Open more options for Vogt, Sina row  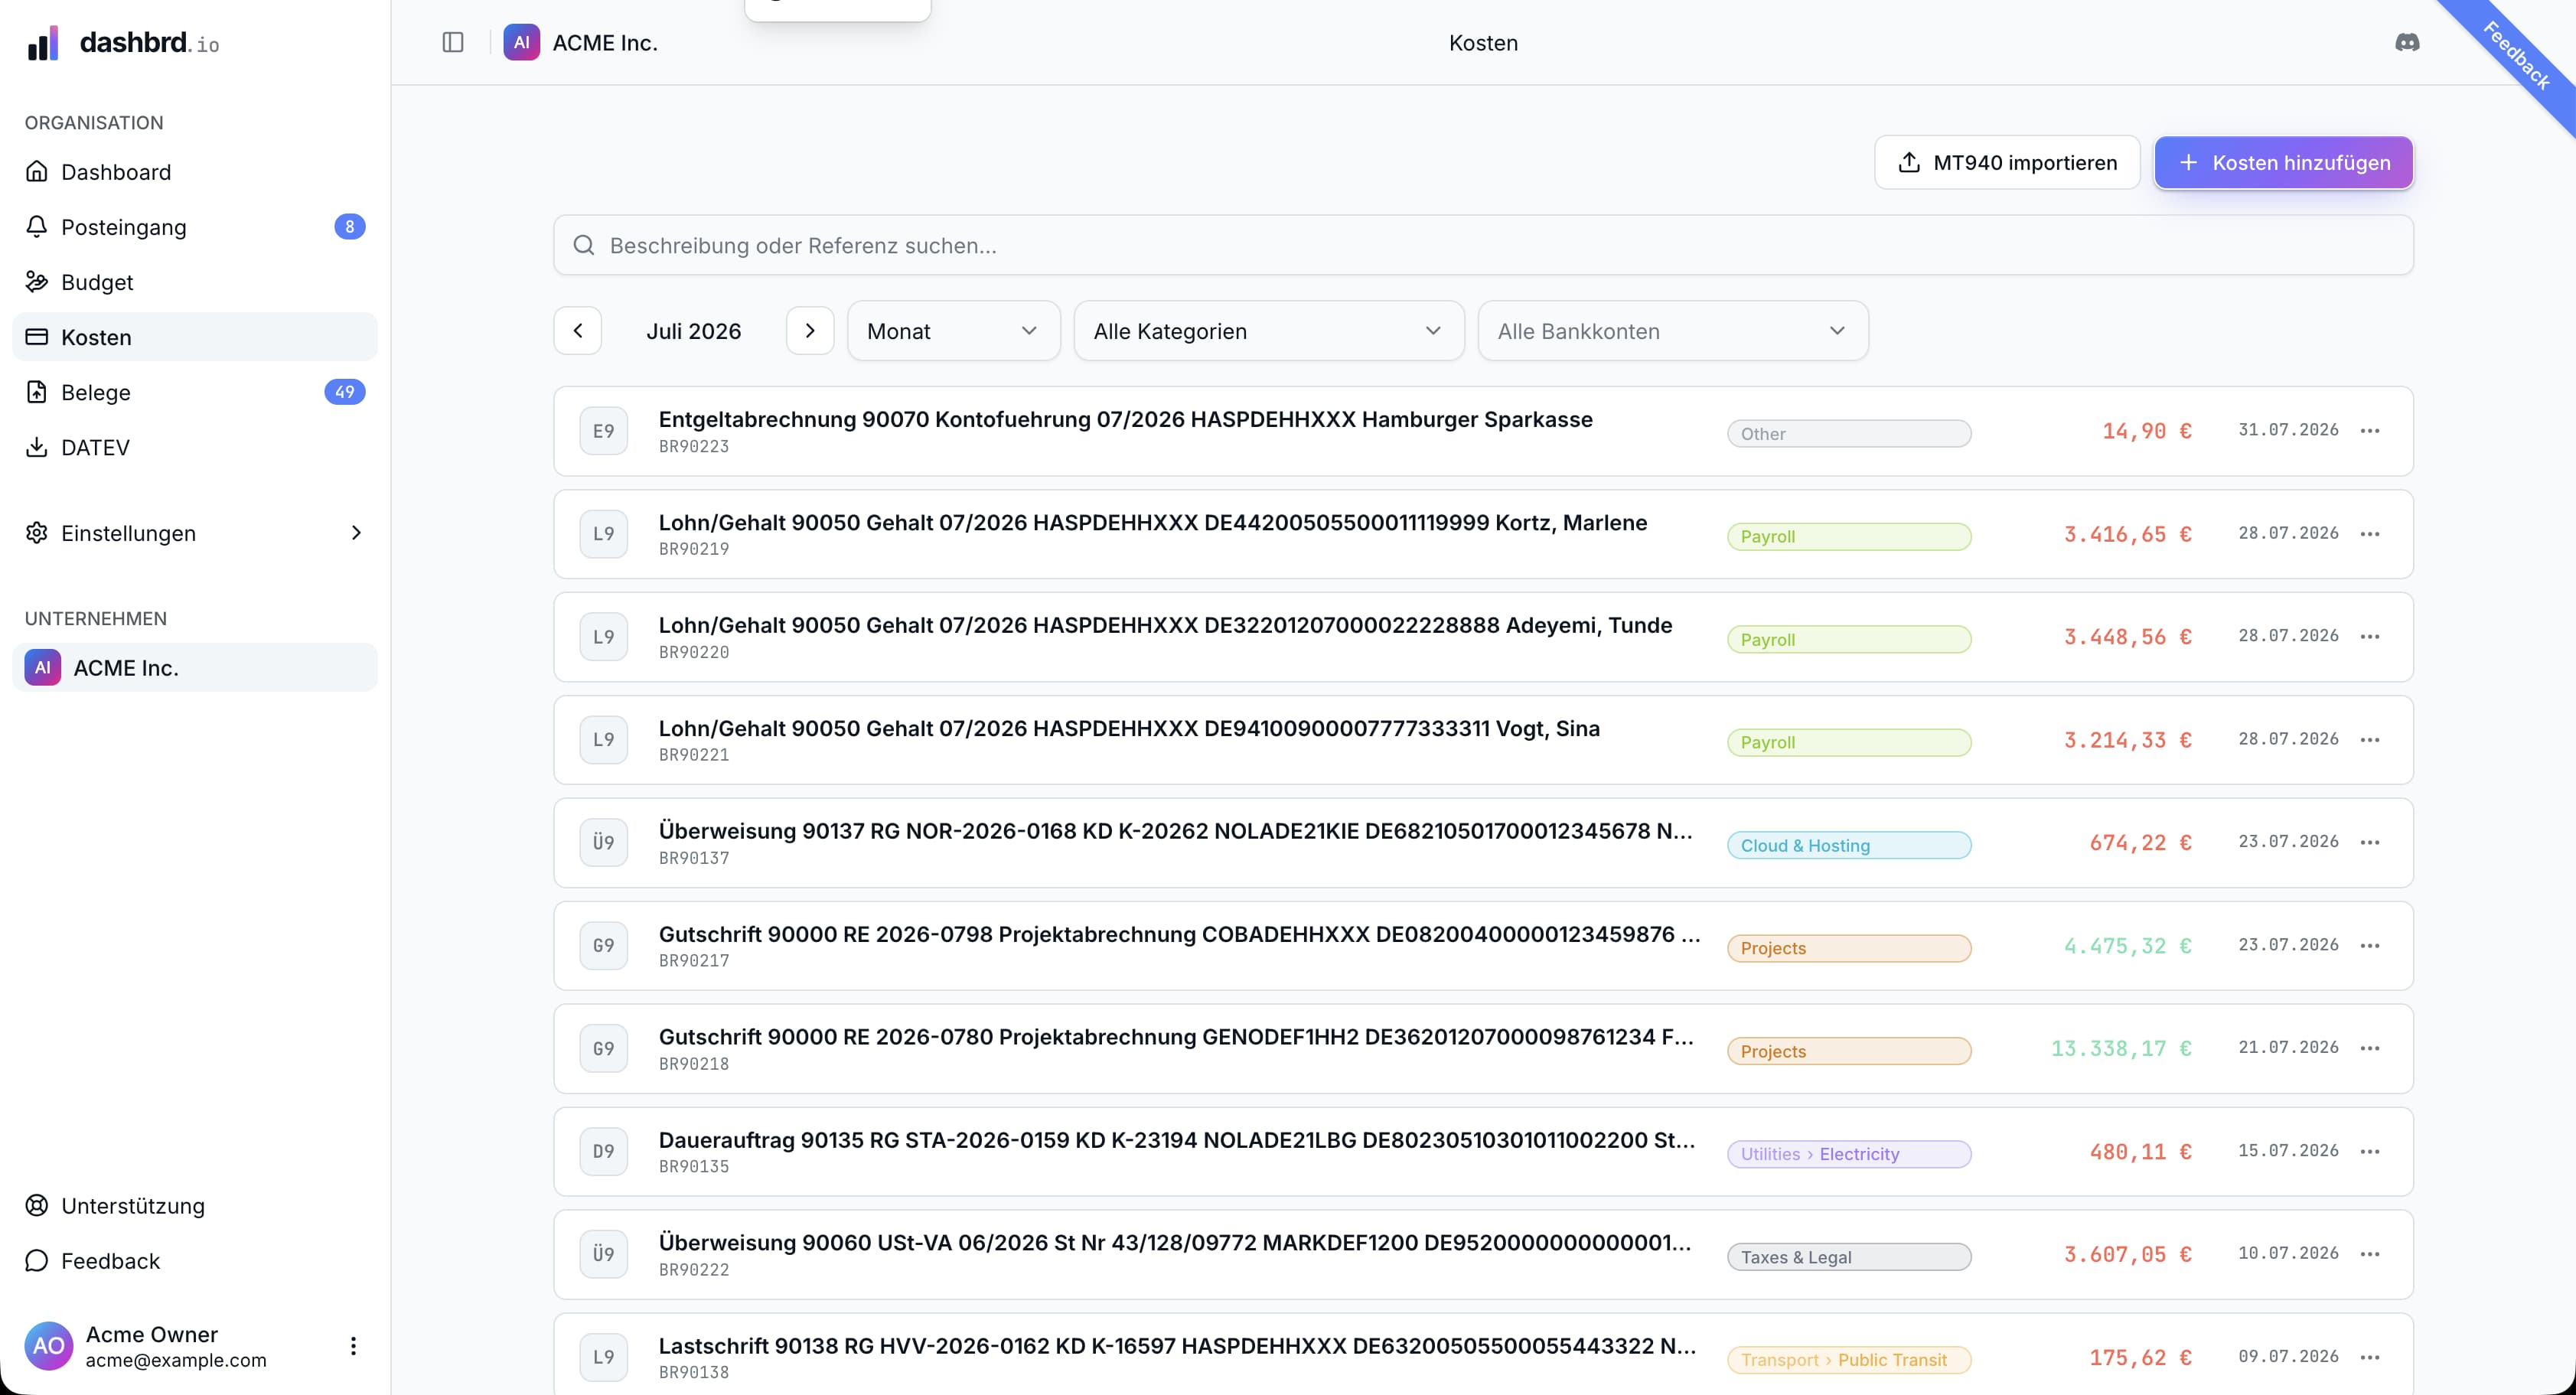[x=2369, y=740]
